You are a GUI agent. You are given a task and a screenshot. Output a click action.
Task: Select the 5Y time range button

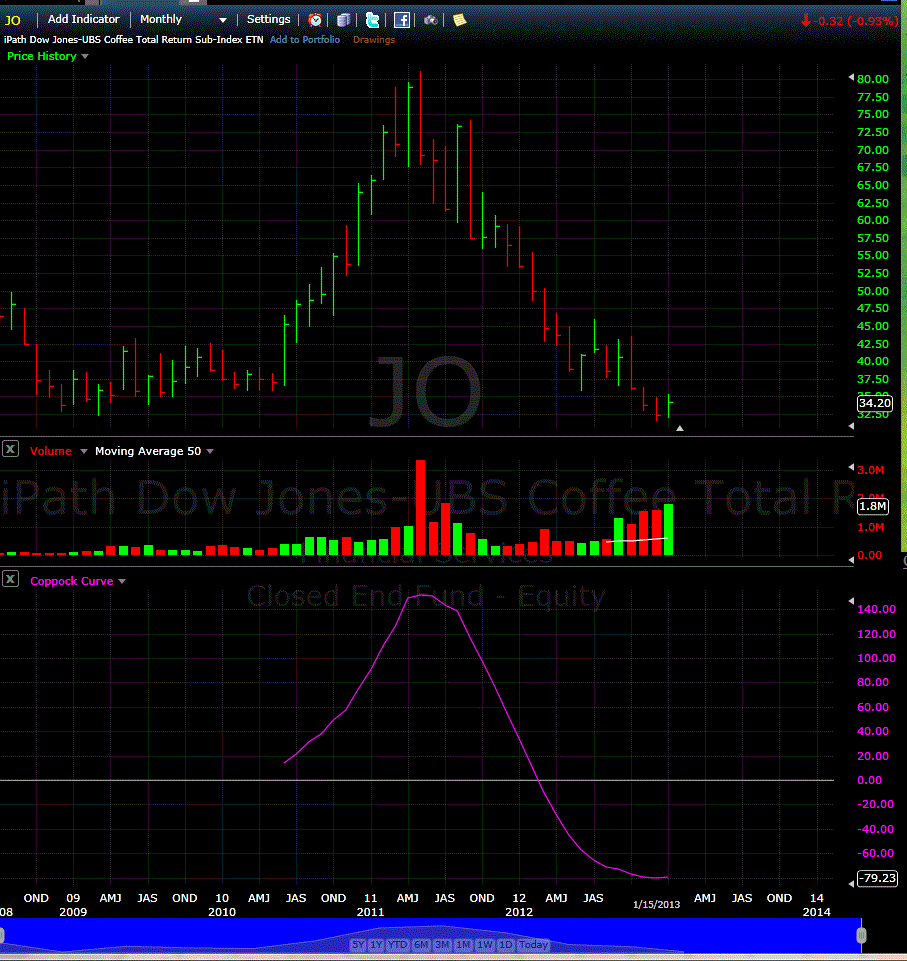tap(357, 945)
